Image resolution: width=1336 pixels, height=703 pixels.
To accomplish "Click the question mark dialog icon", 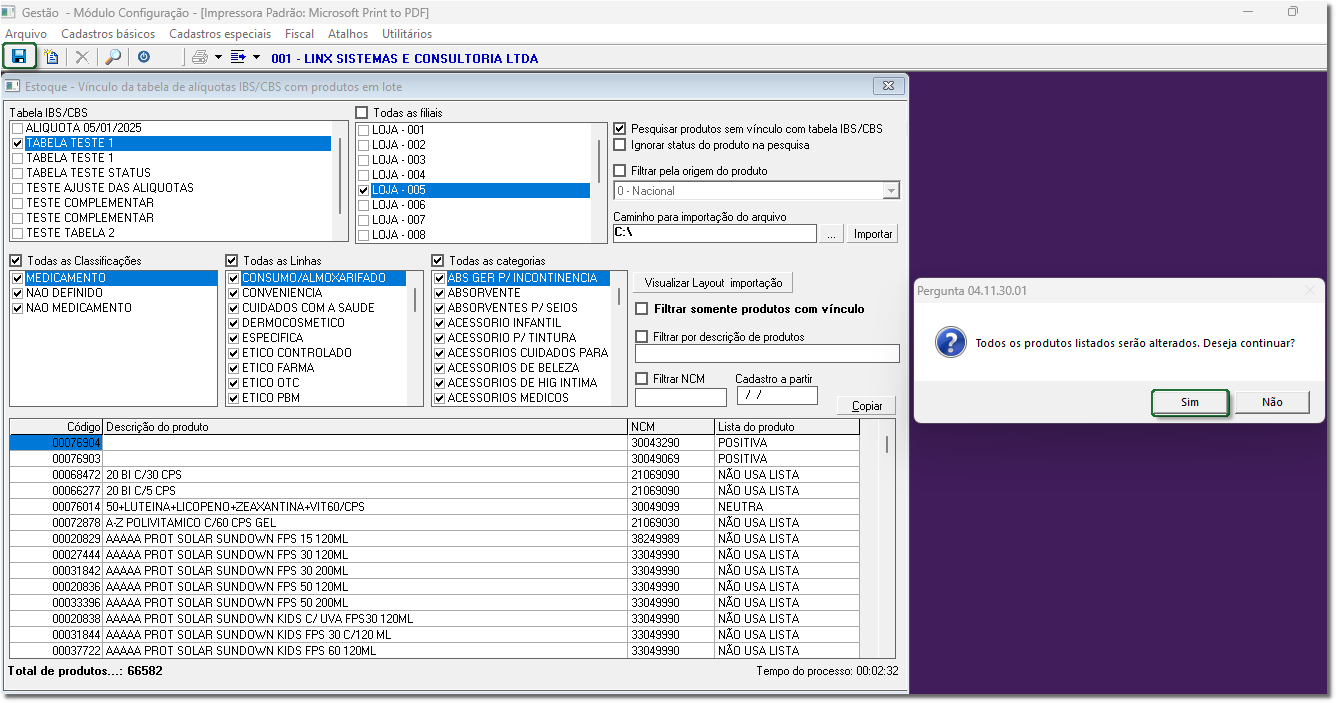I will tap(949, 342).
